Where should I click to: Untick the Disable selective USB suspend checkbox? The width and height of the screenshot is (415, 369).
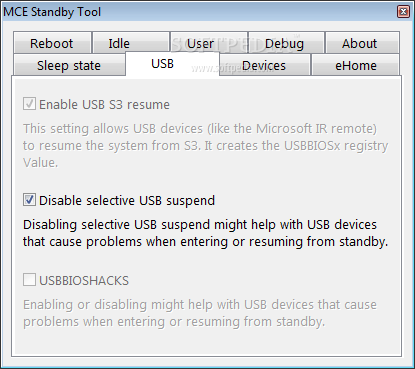click(29, 200)
